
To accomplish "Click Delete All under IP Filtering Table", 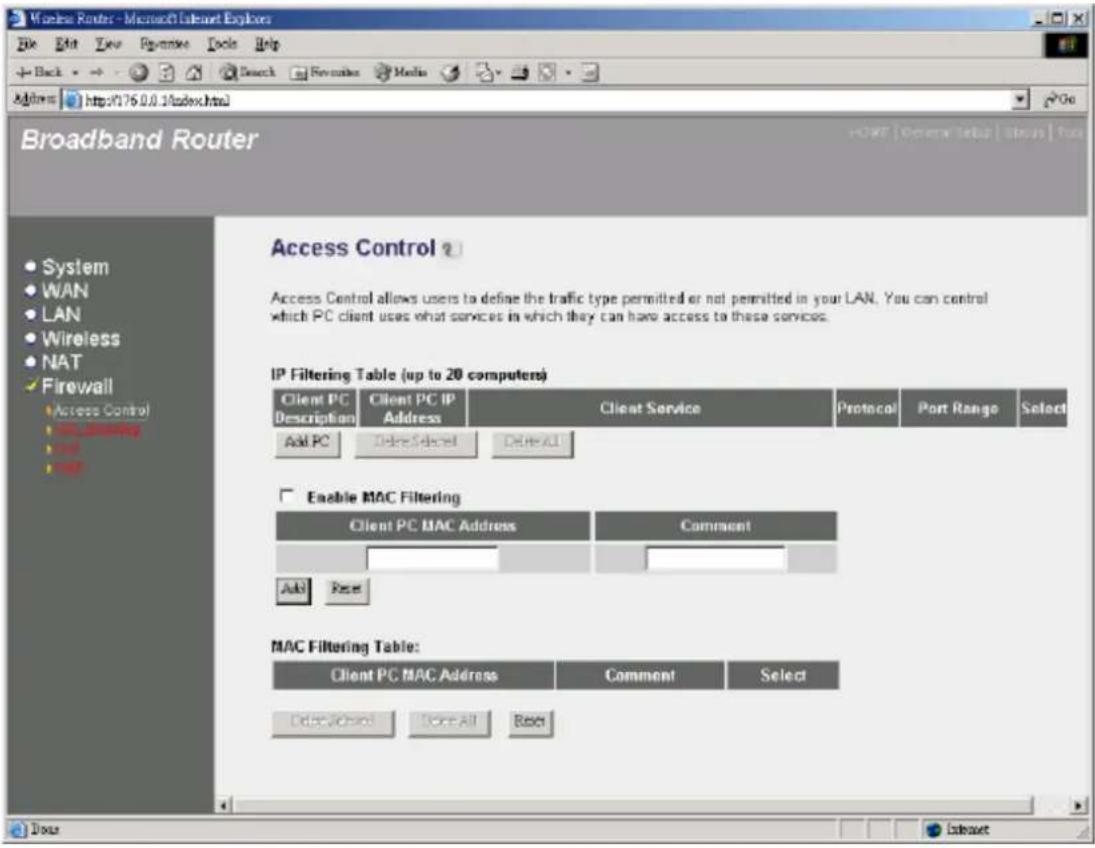I will click(x=532, y=443).
